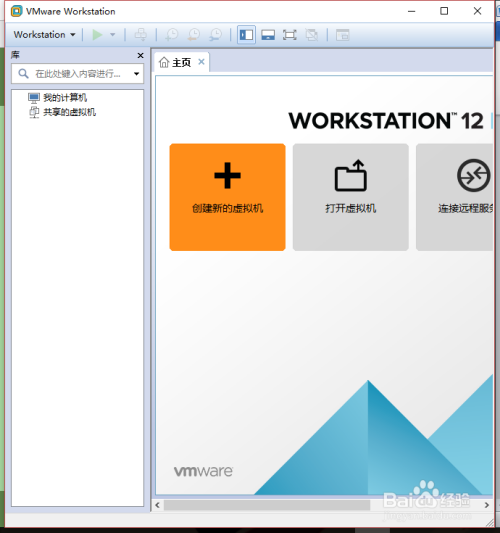
Task: Open the Workstation dropdown menu
Action: 44,35
